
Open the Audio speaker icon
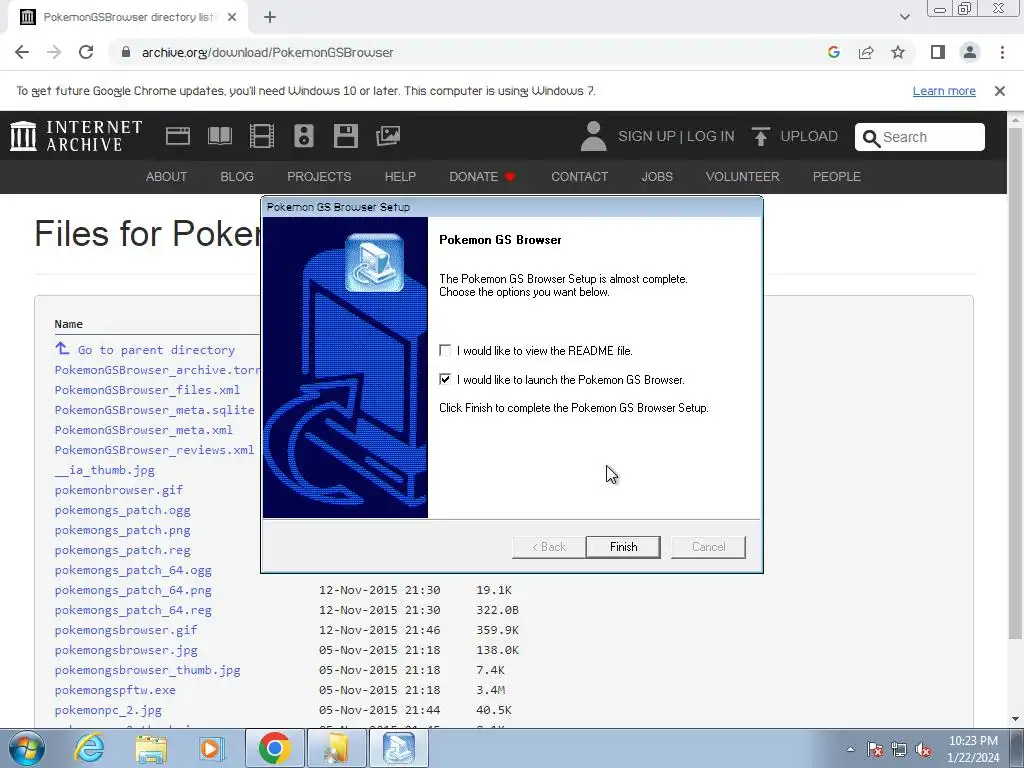click(304, 136)
